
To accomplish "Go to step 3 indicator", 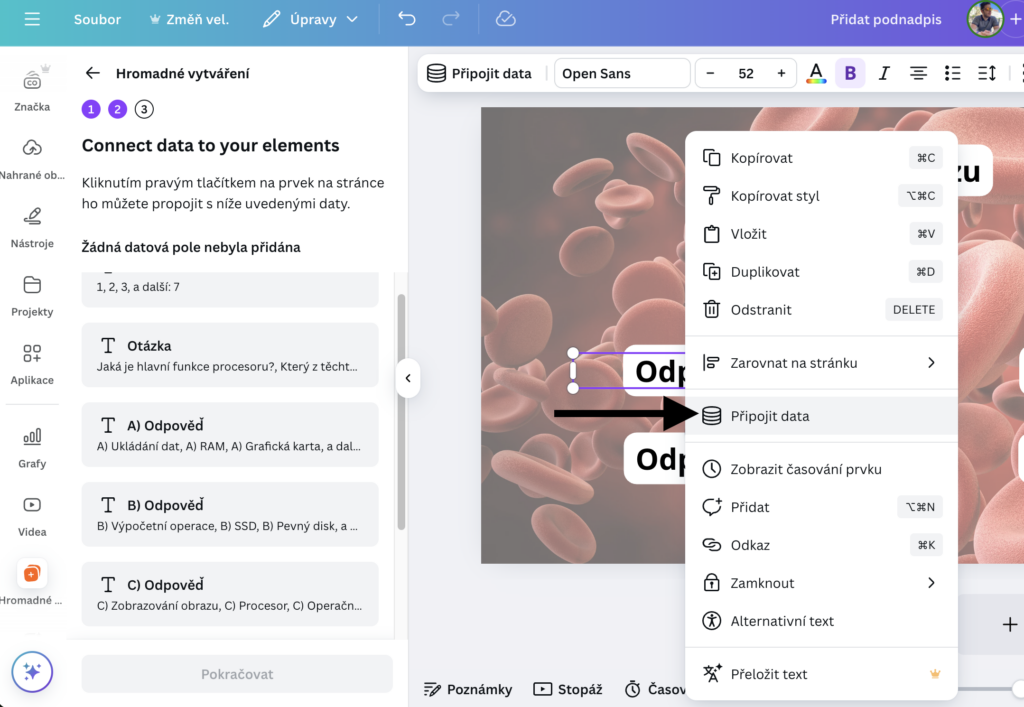I will tap(144, 109).
